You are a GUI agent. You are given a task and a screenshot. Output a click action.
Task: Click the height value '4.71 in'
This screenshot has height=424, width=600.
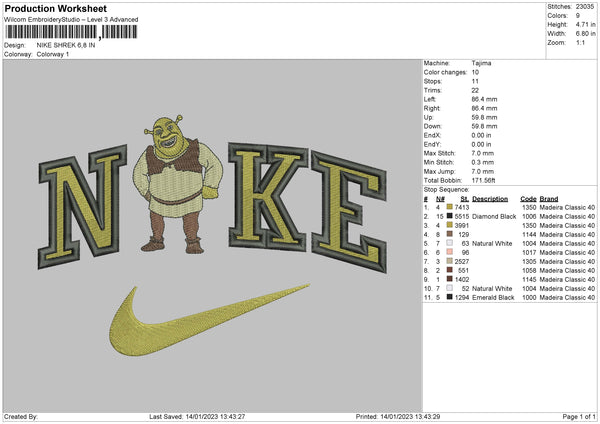coord(585,24)
